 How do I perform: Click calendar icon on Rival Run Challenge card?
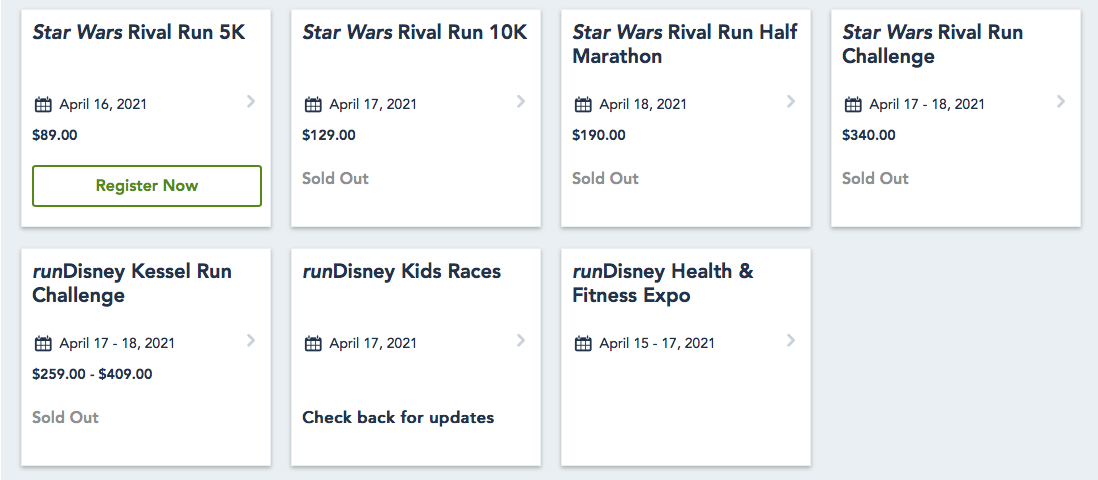pos(853,104)
